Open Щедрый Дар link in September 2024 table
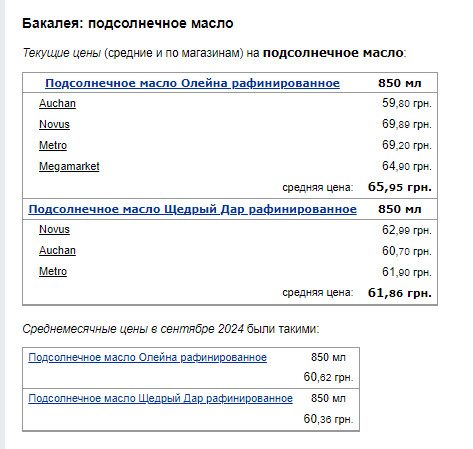The image size is (473, 449). 160,399
